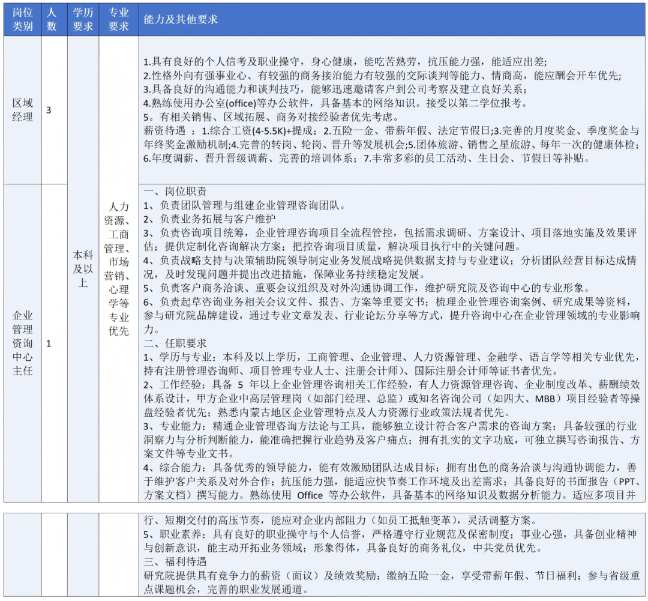Click the line starting 研究院提供具有竞争力的薪资

coord(391,575)
